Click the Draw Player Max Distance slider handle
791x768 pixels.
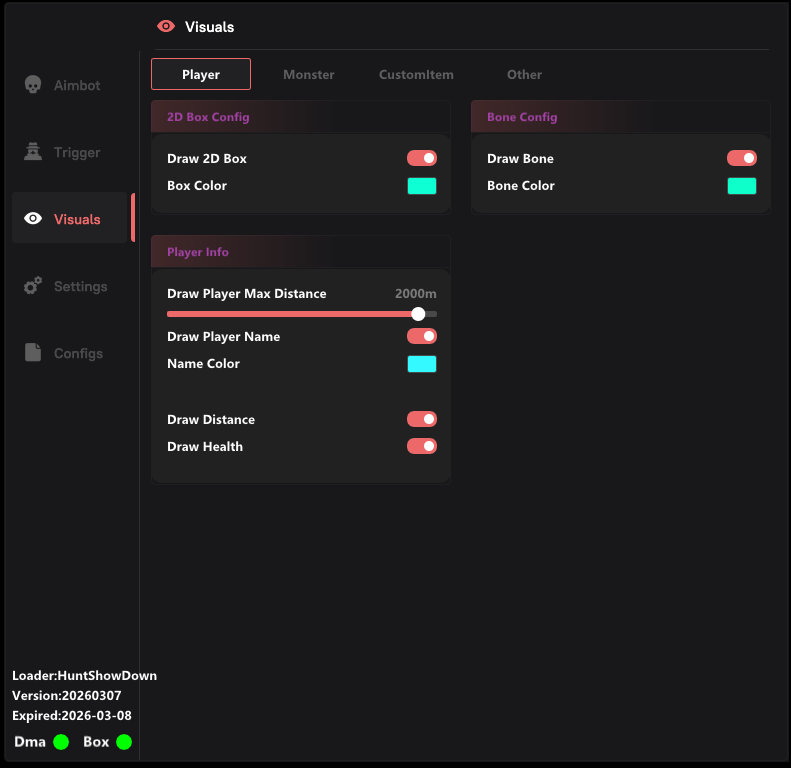click(418, 314)
